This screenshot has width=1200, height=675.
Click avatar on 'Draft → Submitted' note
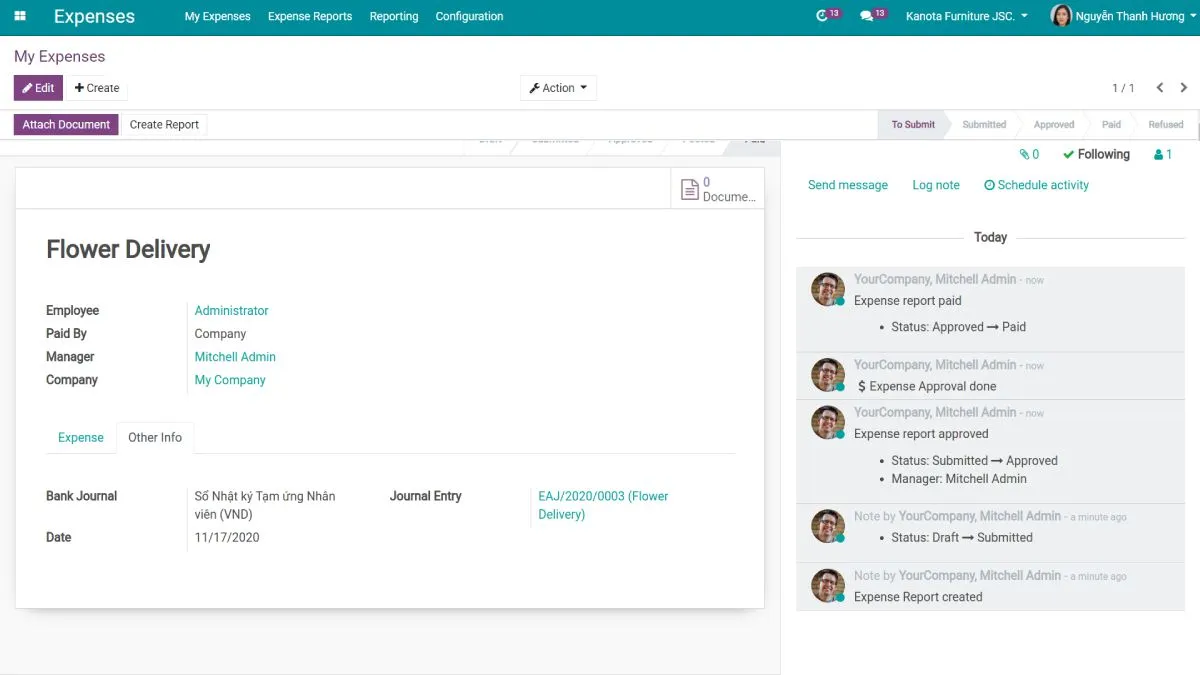[828, 526]
